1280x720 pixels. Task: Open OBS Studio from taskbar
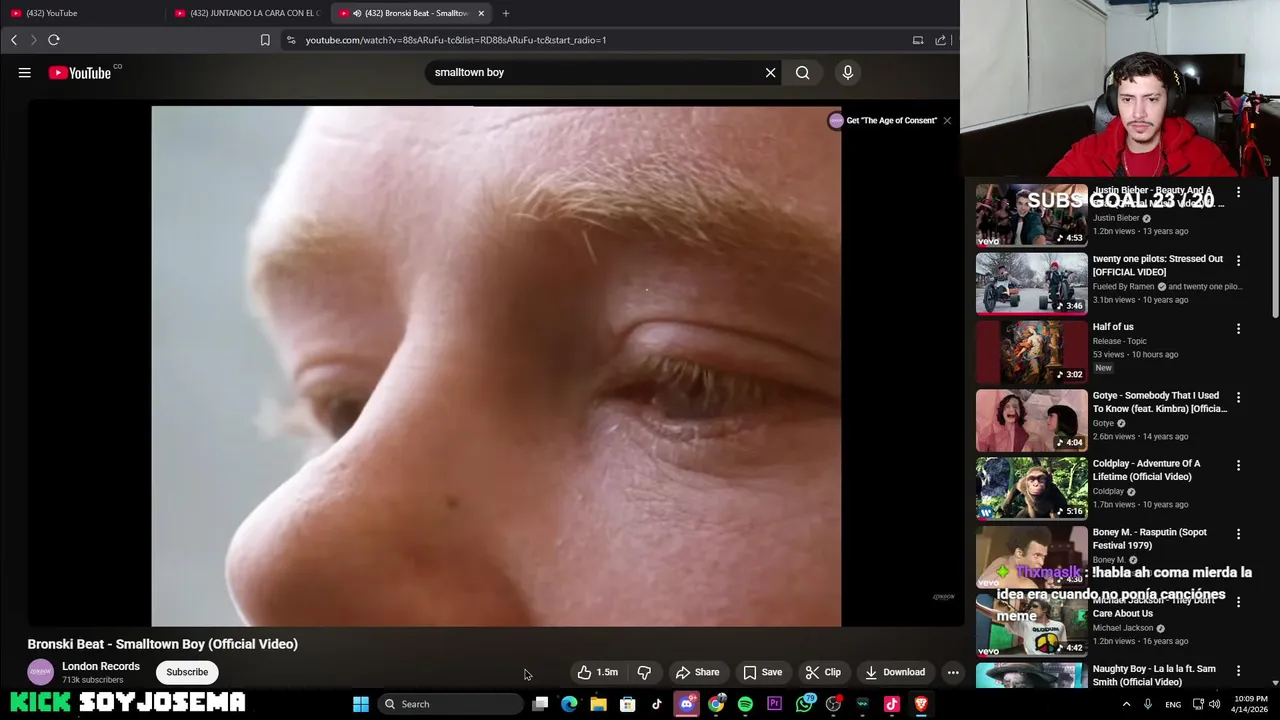(x=833, y=704)
